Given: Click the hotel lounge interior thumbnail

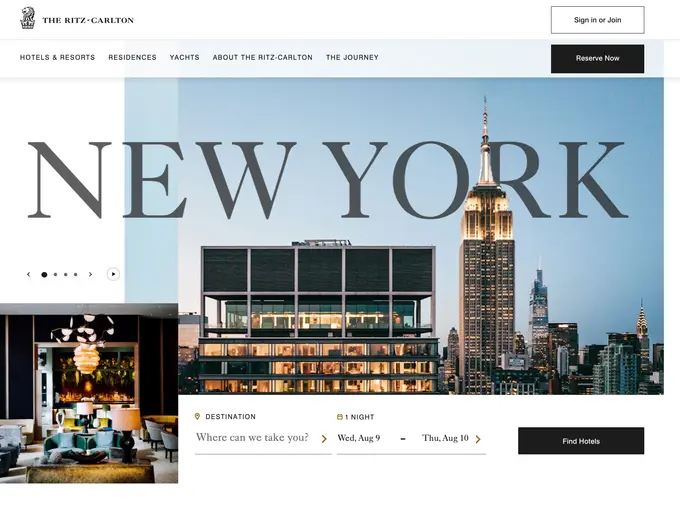Looking at the screenshot, I should click(89, 393).
